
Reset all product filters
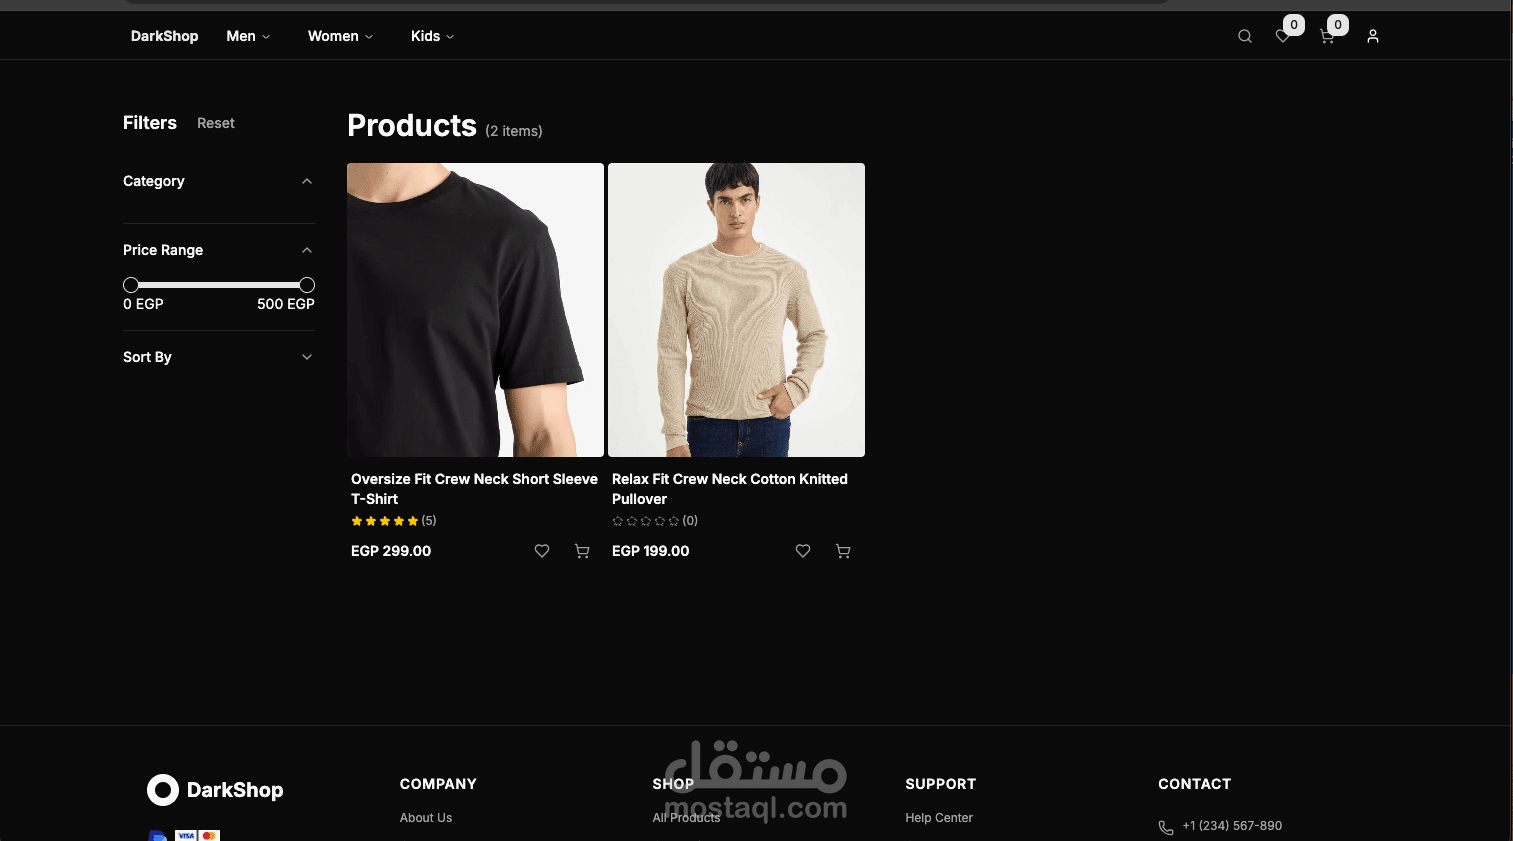click(x=215, y=123)
